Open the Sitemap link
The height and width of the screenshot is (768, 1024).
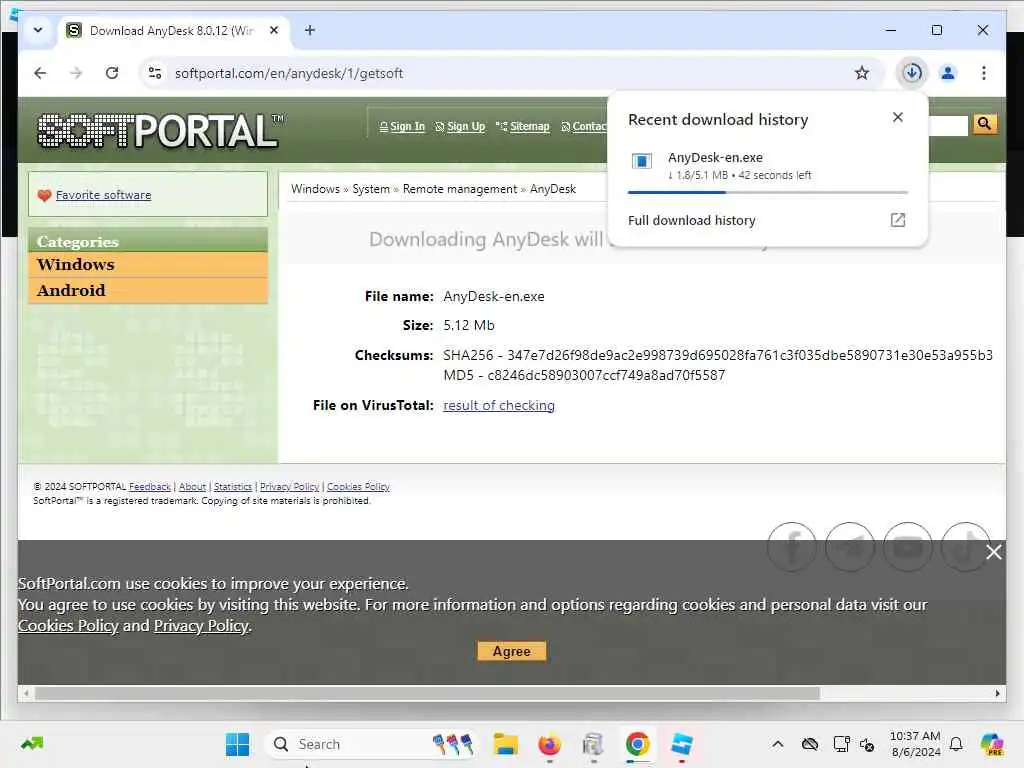[x=530, y=127]
